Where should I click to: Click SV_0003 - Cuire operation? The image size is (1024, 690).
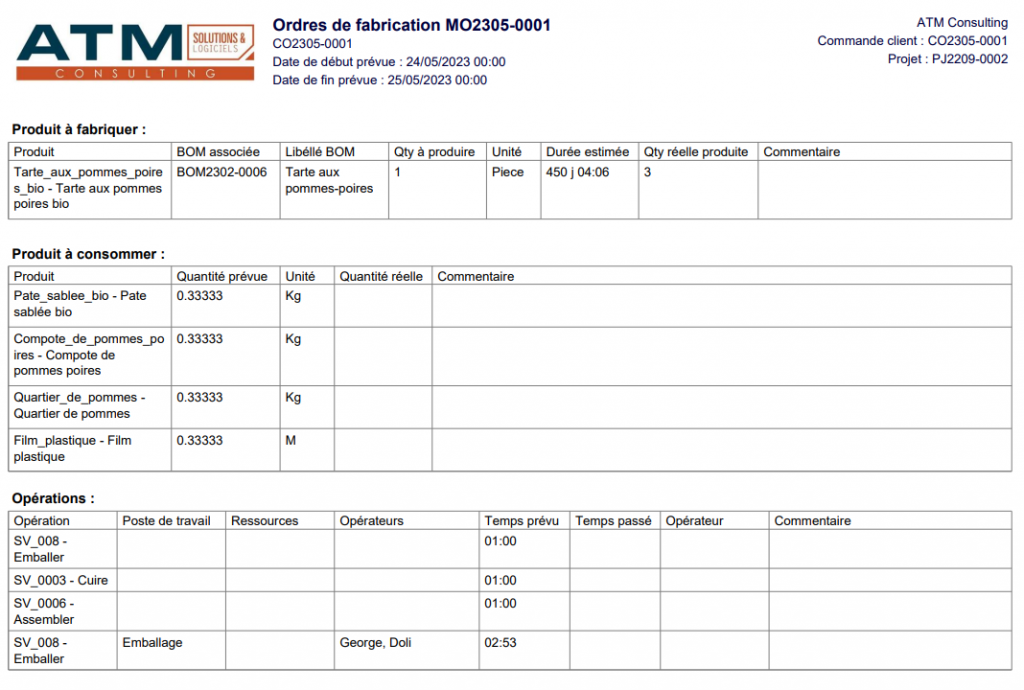[x=61, y=580]
